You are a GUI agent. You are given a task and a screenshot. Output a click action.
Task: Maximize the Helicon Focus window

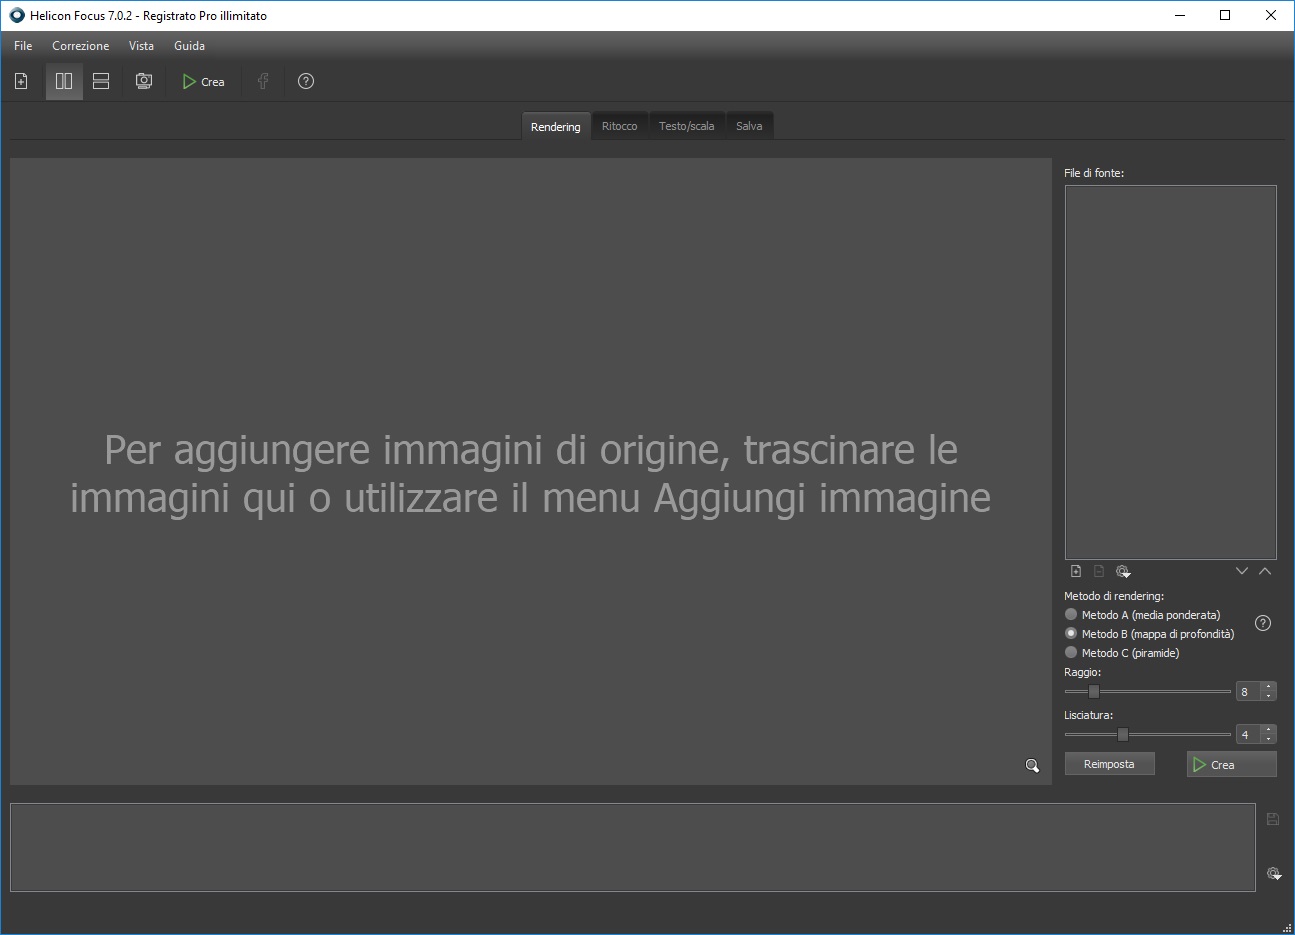[x=1225, y=16]
